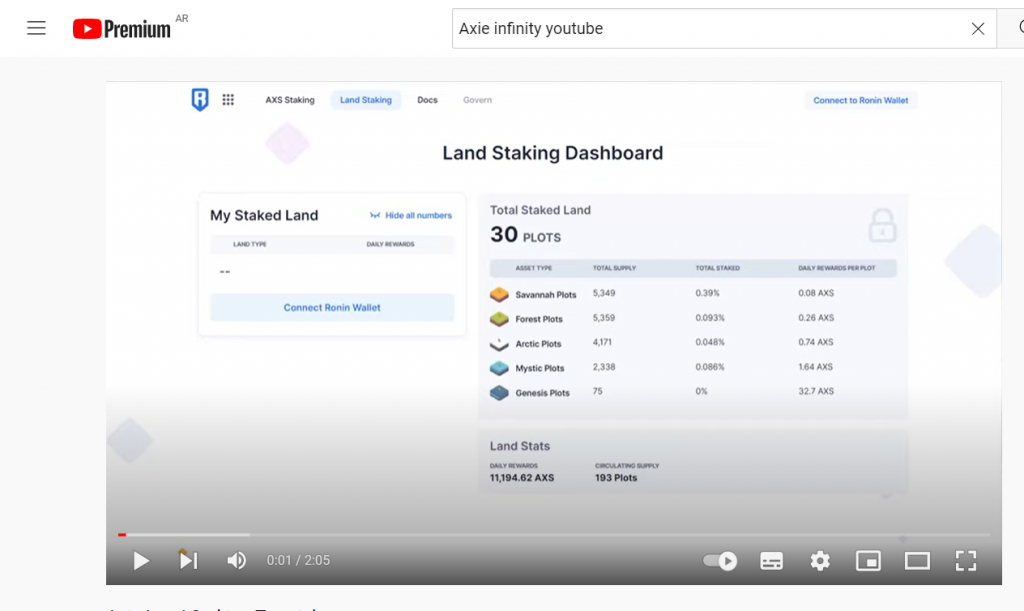Click the Savannah Plots icon
1024x611 pixels.
pos(499,294)
